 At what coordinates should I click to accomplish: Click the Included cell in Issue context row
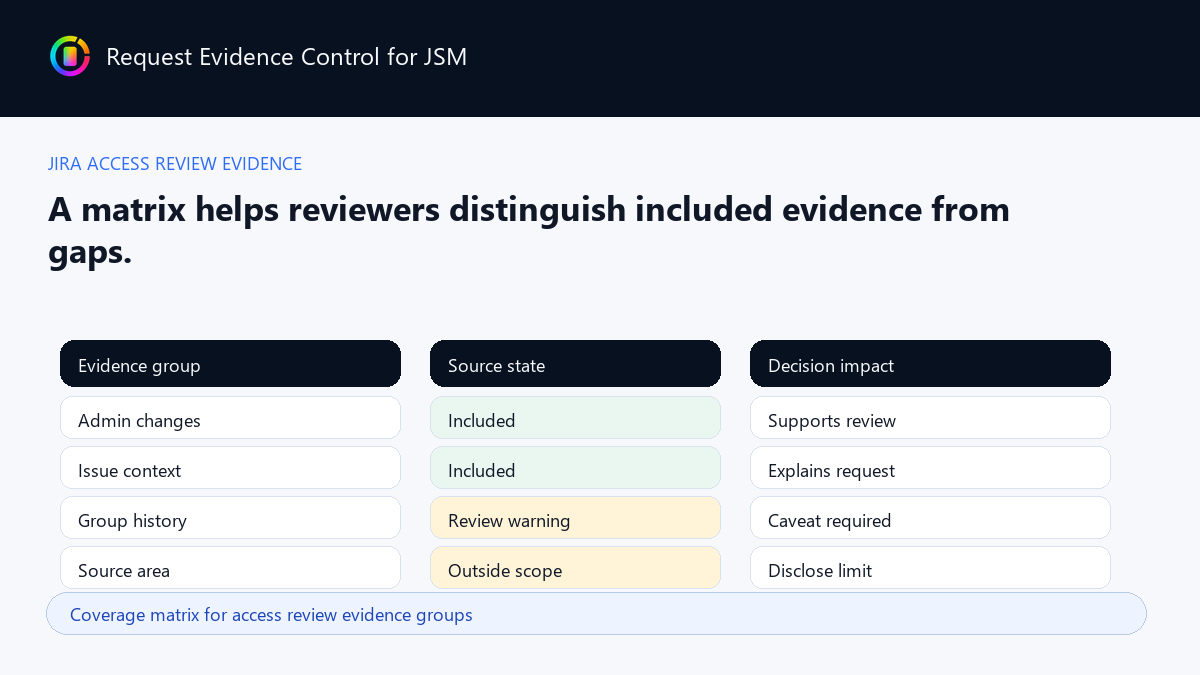click(x=575, y=468)
